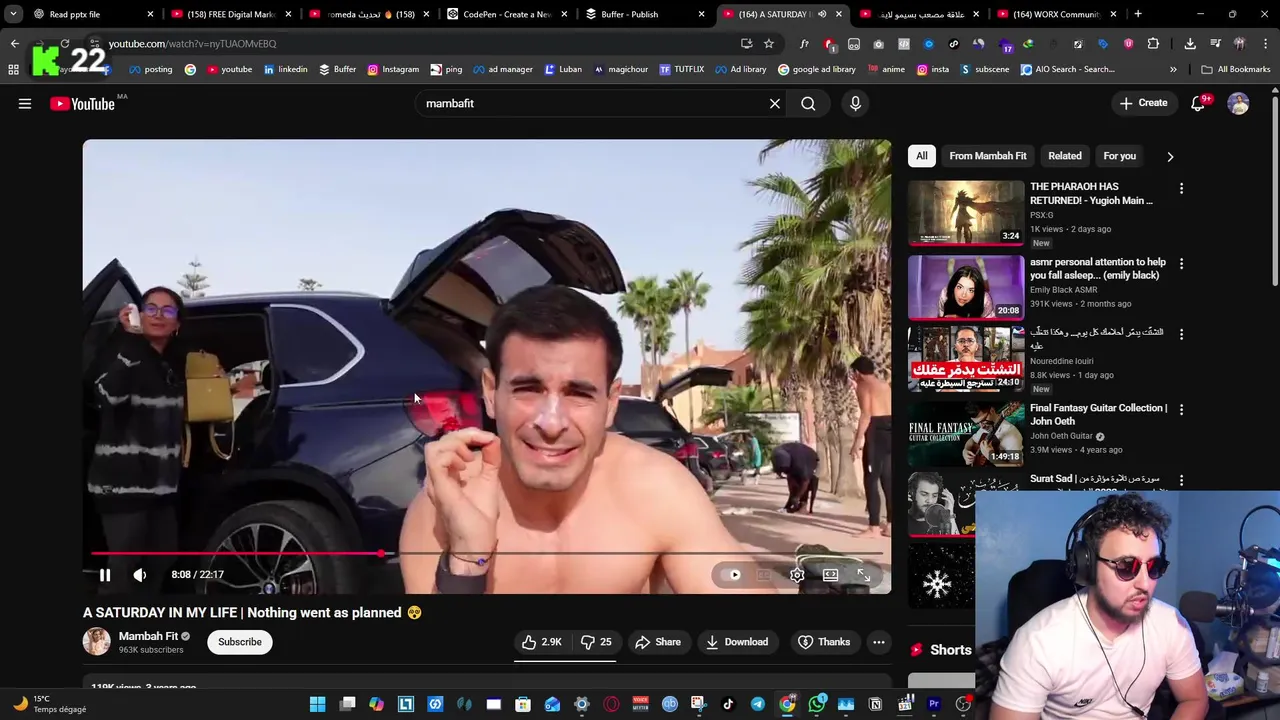The height and width of the screenshot is (720, 1280).
Task: Open Instagram bookmark
Action: [x=393, y=69]
